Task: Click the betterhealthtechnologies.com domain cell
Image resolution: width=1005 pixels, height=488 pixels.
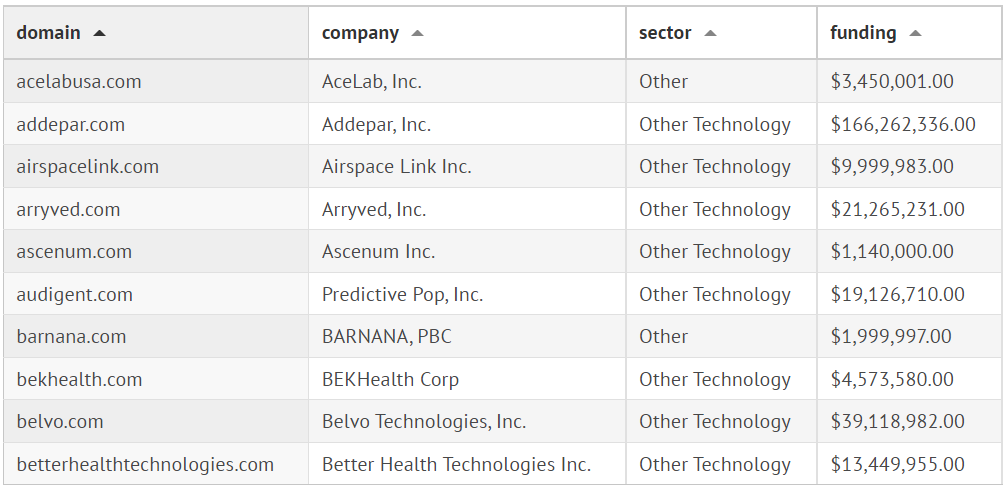Action: (x=145, y=465)
